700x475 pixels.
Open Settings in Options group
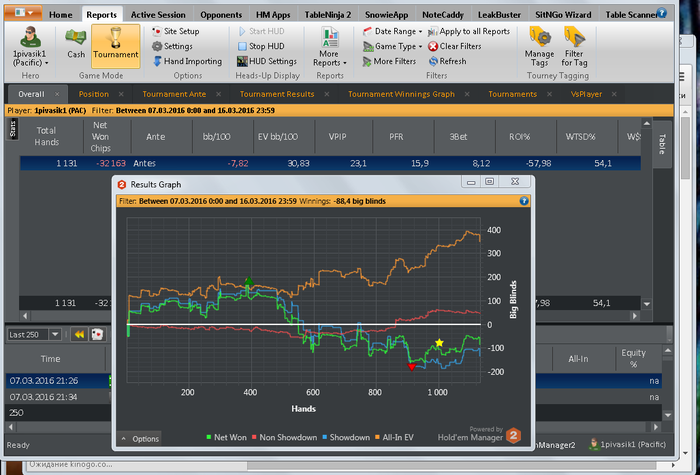coord(172,46)
